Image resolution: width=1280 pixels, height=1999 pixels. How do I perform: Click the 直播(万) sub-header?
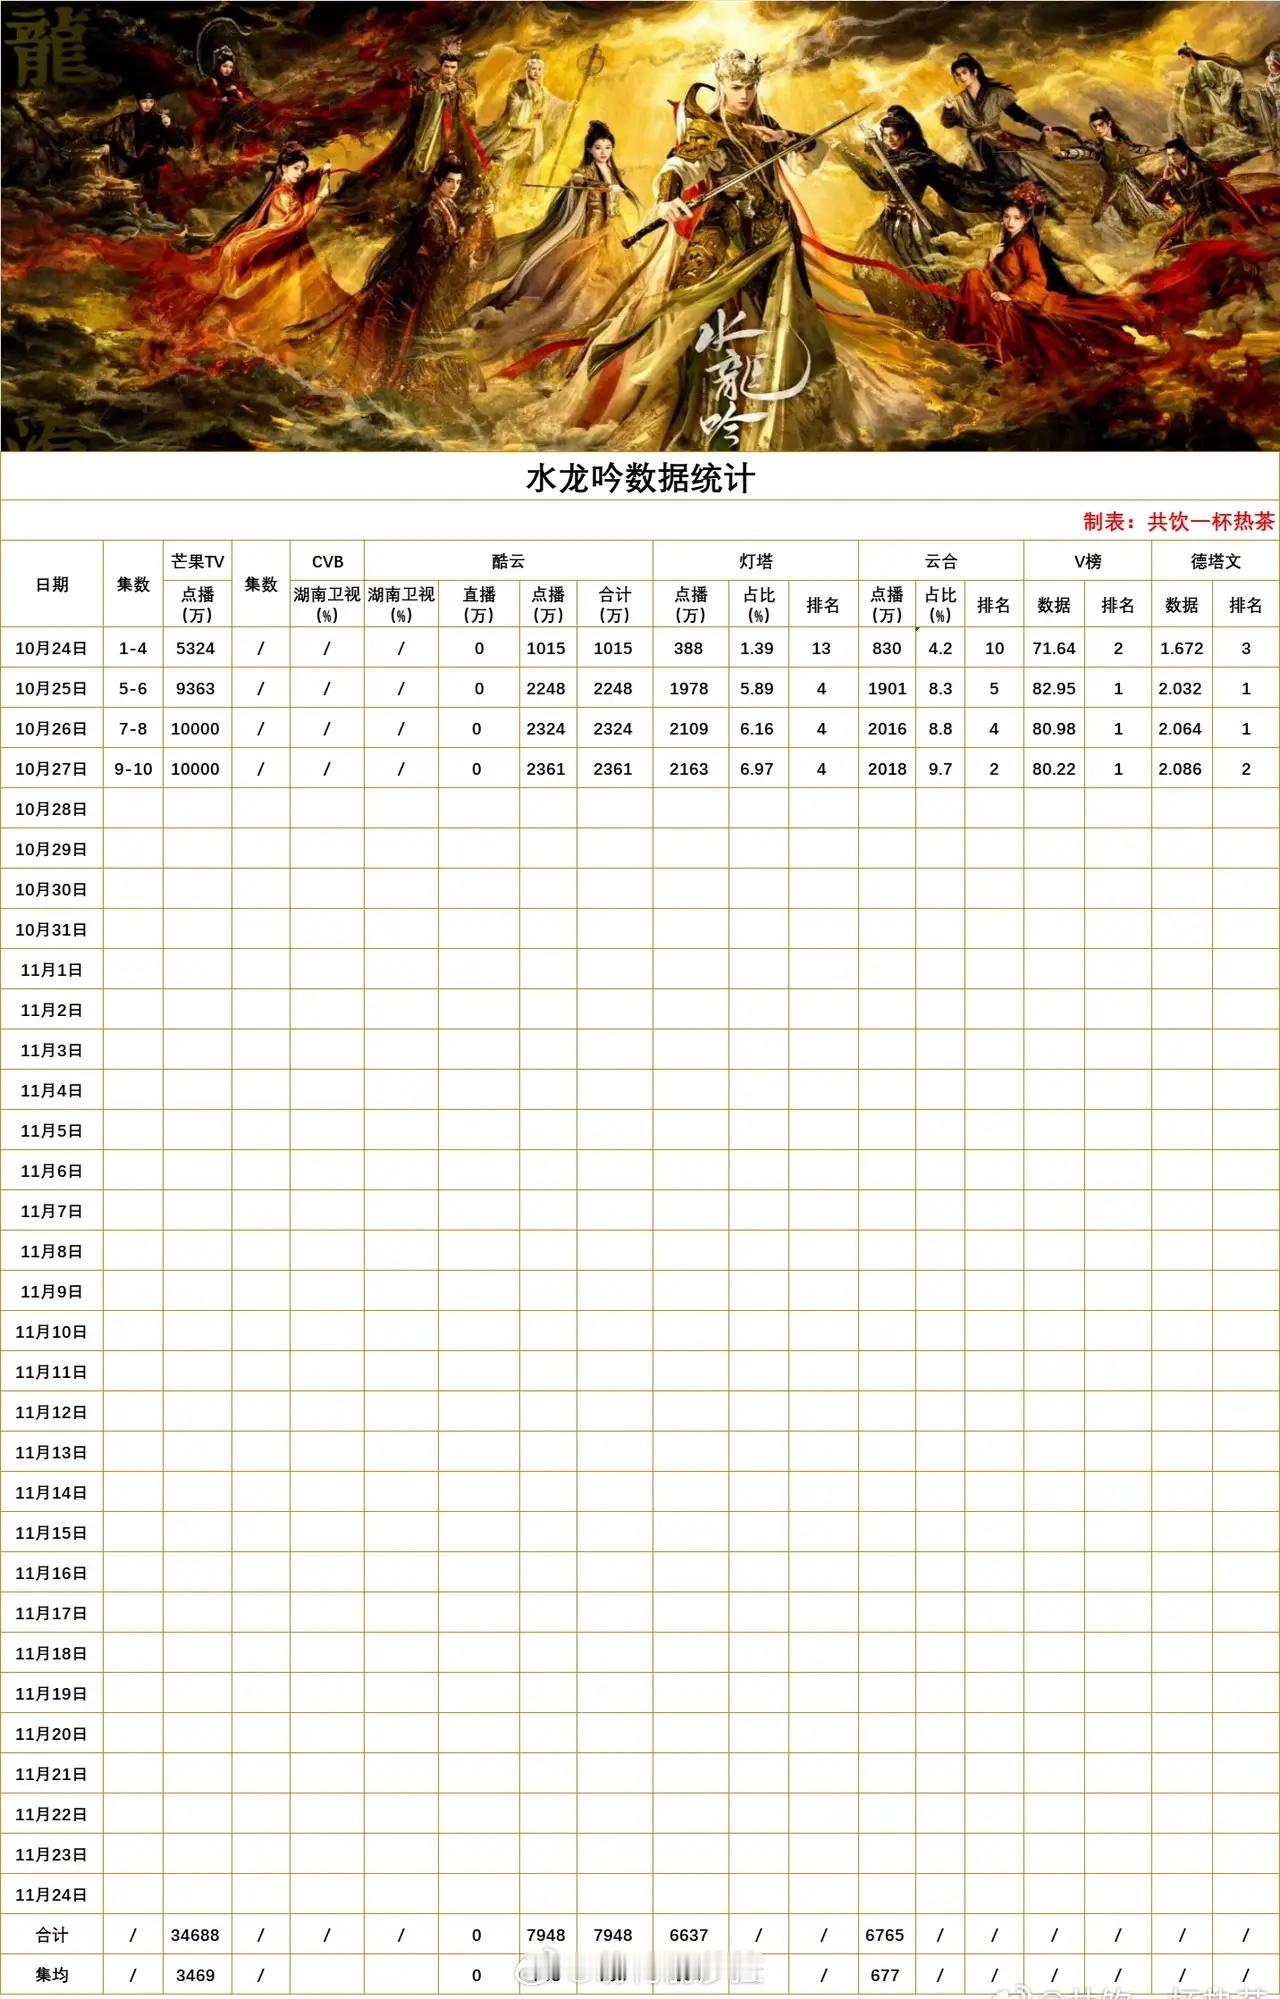click(479, 604)
